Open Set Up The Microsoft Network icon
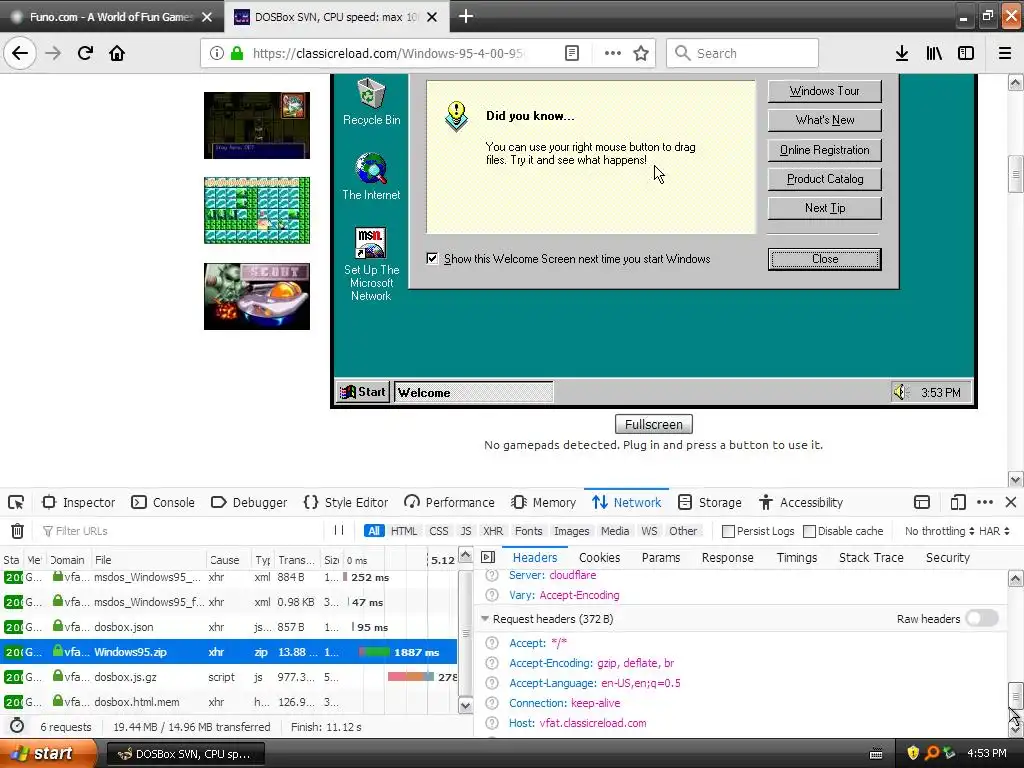This screenshot has height=768, width=1024. coord(371,263)
